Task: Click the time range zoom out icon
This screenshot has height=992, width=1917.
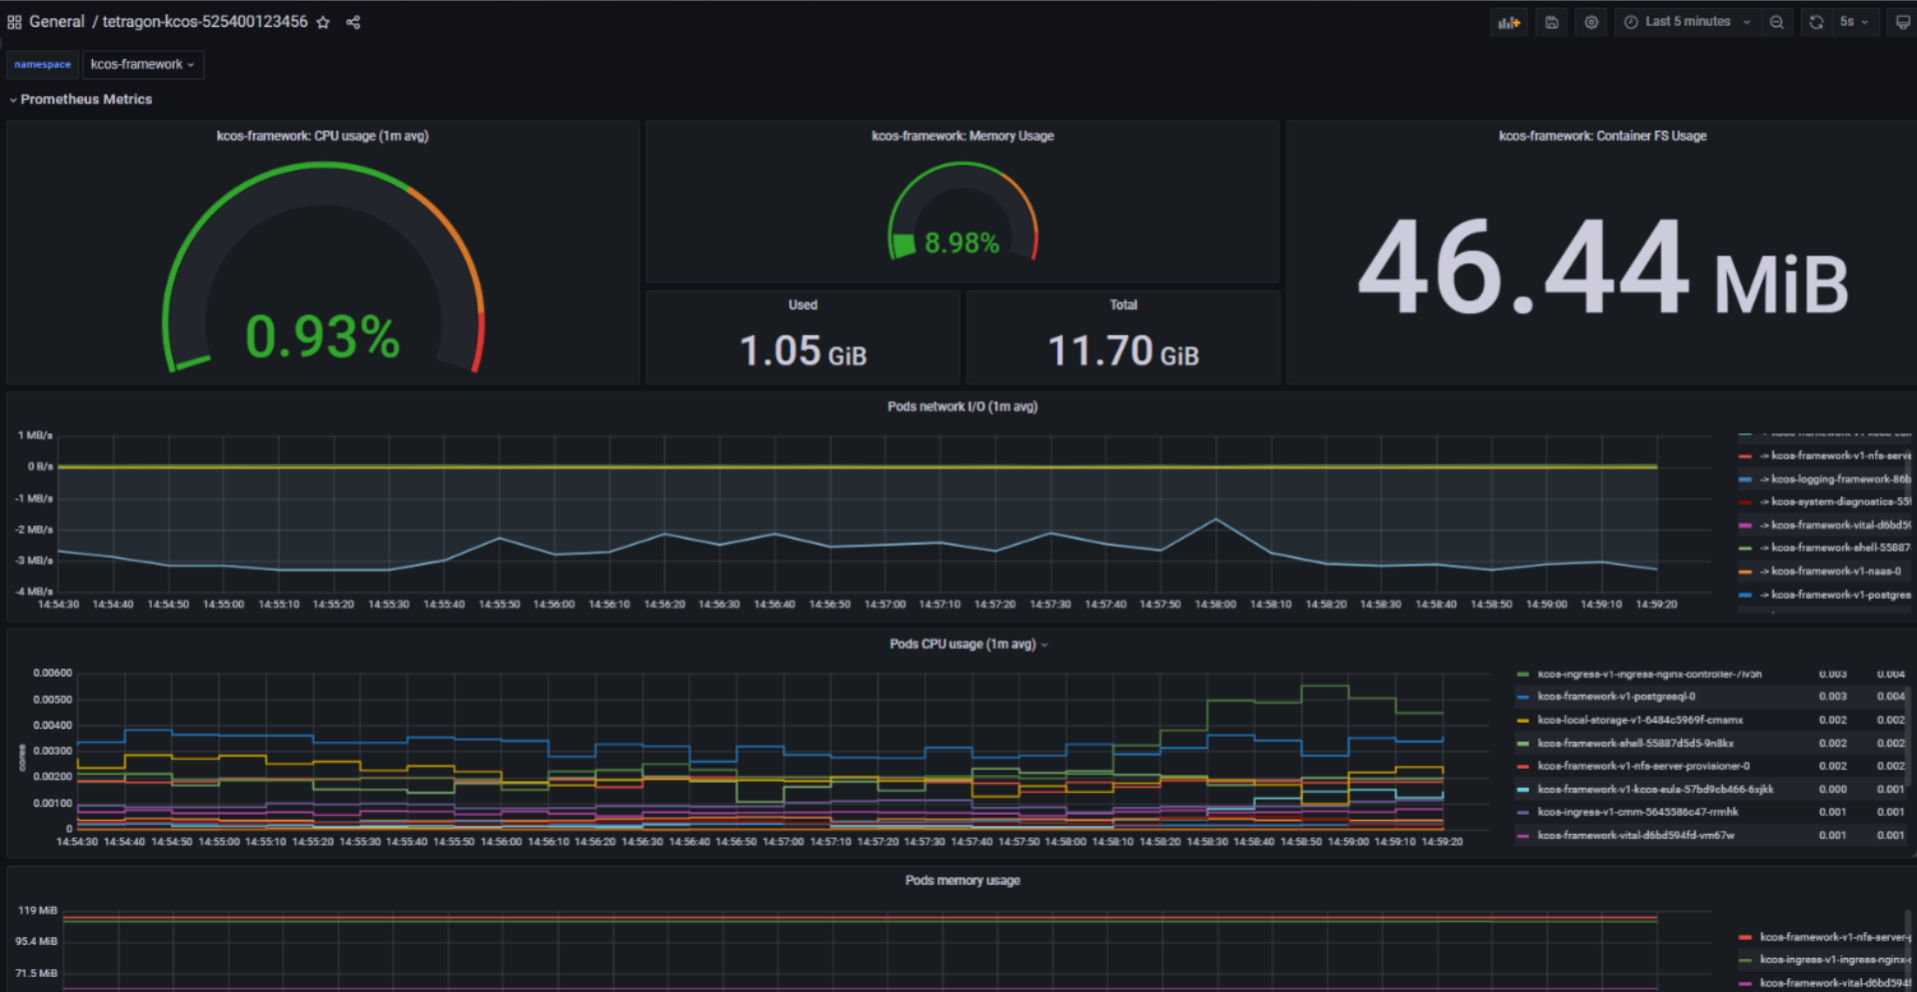Action: click(x=1777, y=21)
